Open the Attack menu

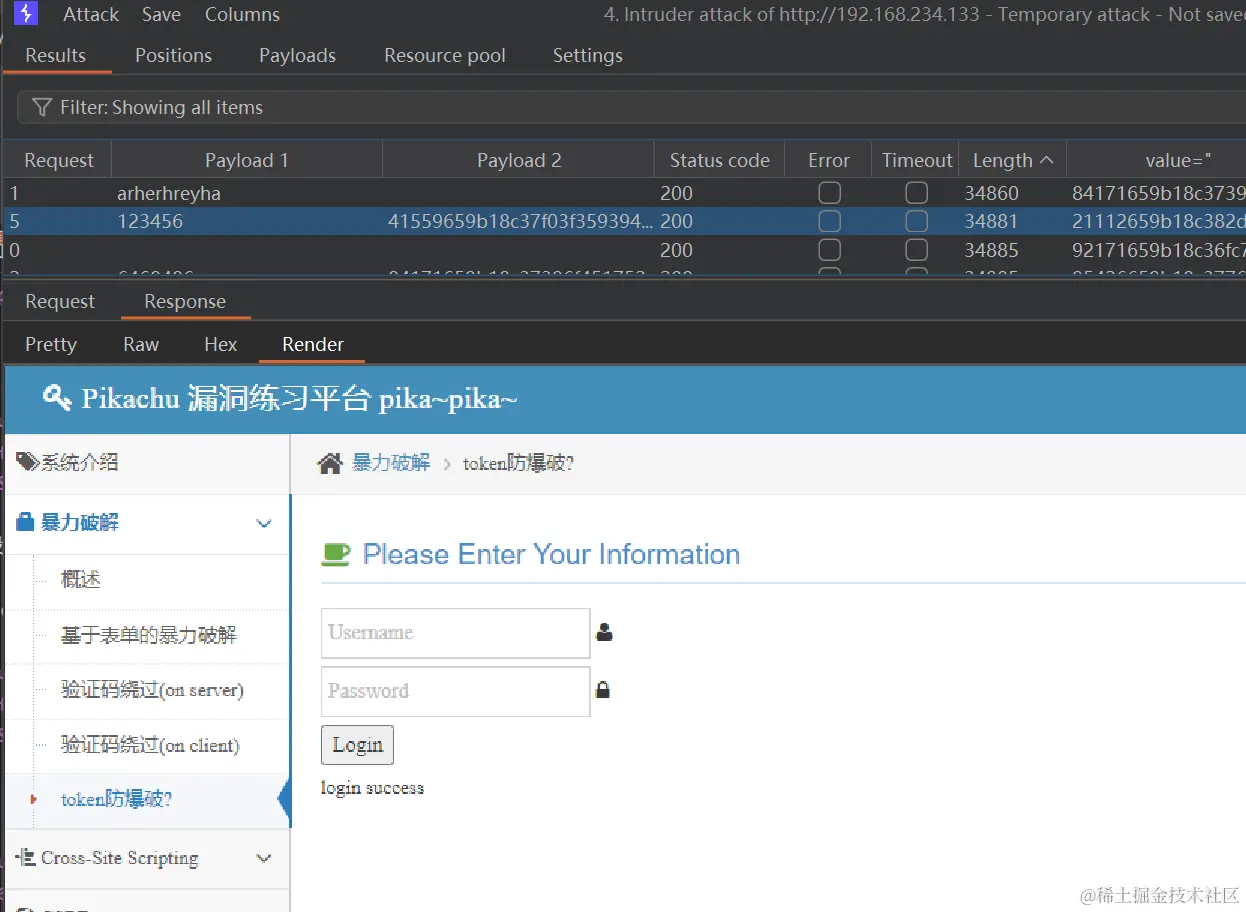(x=91, y=14)
